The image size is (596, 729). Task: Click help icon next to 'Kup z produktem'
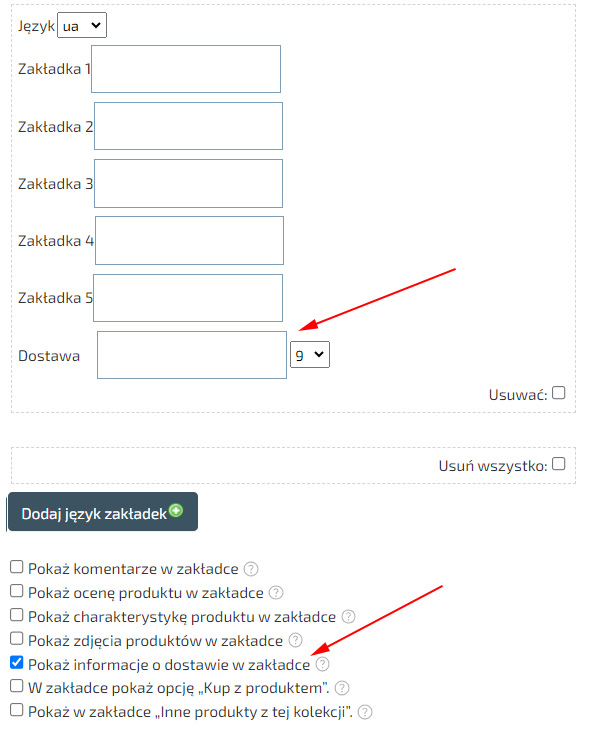(342, 688)
